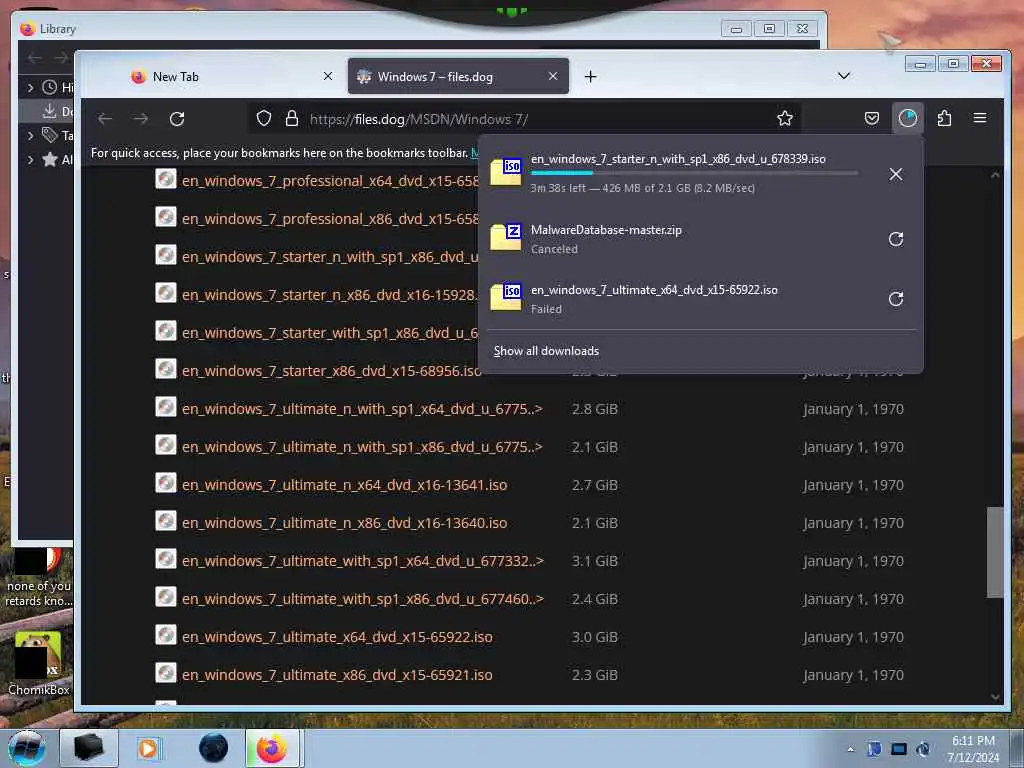Open en_windows_7_professional_x64_dvd link

point(330,181)
